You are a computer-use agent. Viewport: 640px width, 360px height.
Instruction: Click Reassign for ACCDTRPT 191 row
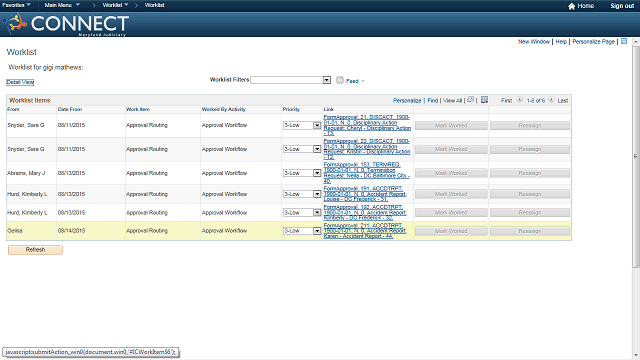click(530, 194)
